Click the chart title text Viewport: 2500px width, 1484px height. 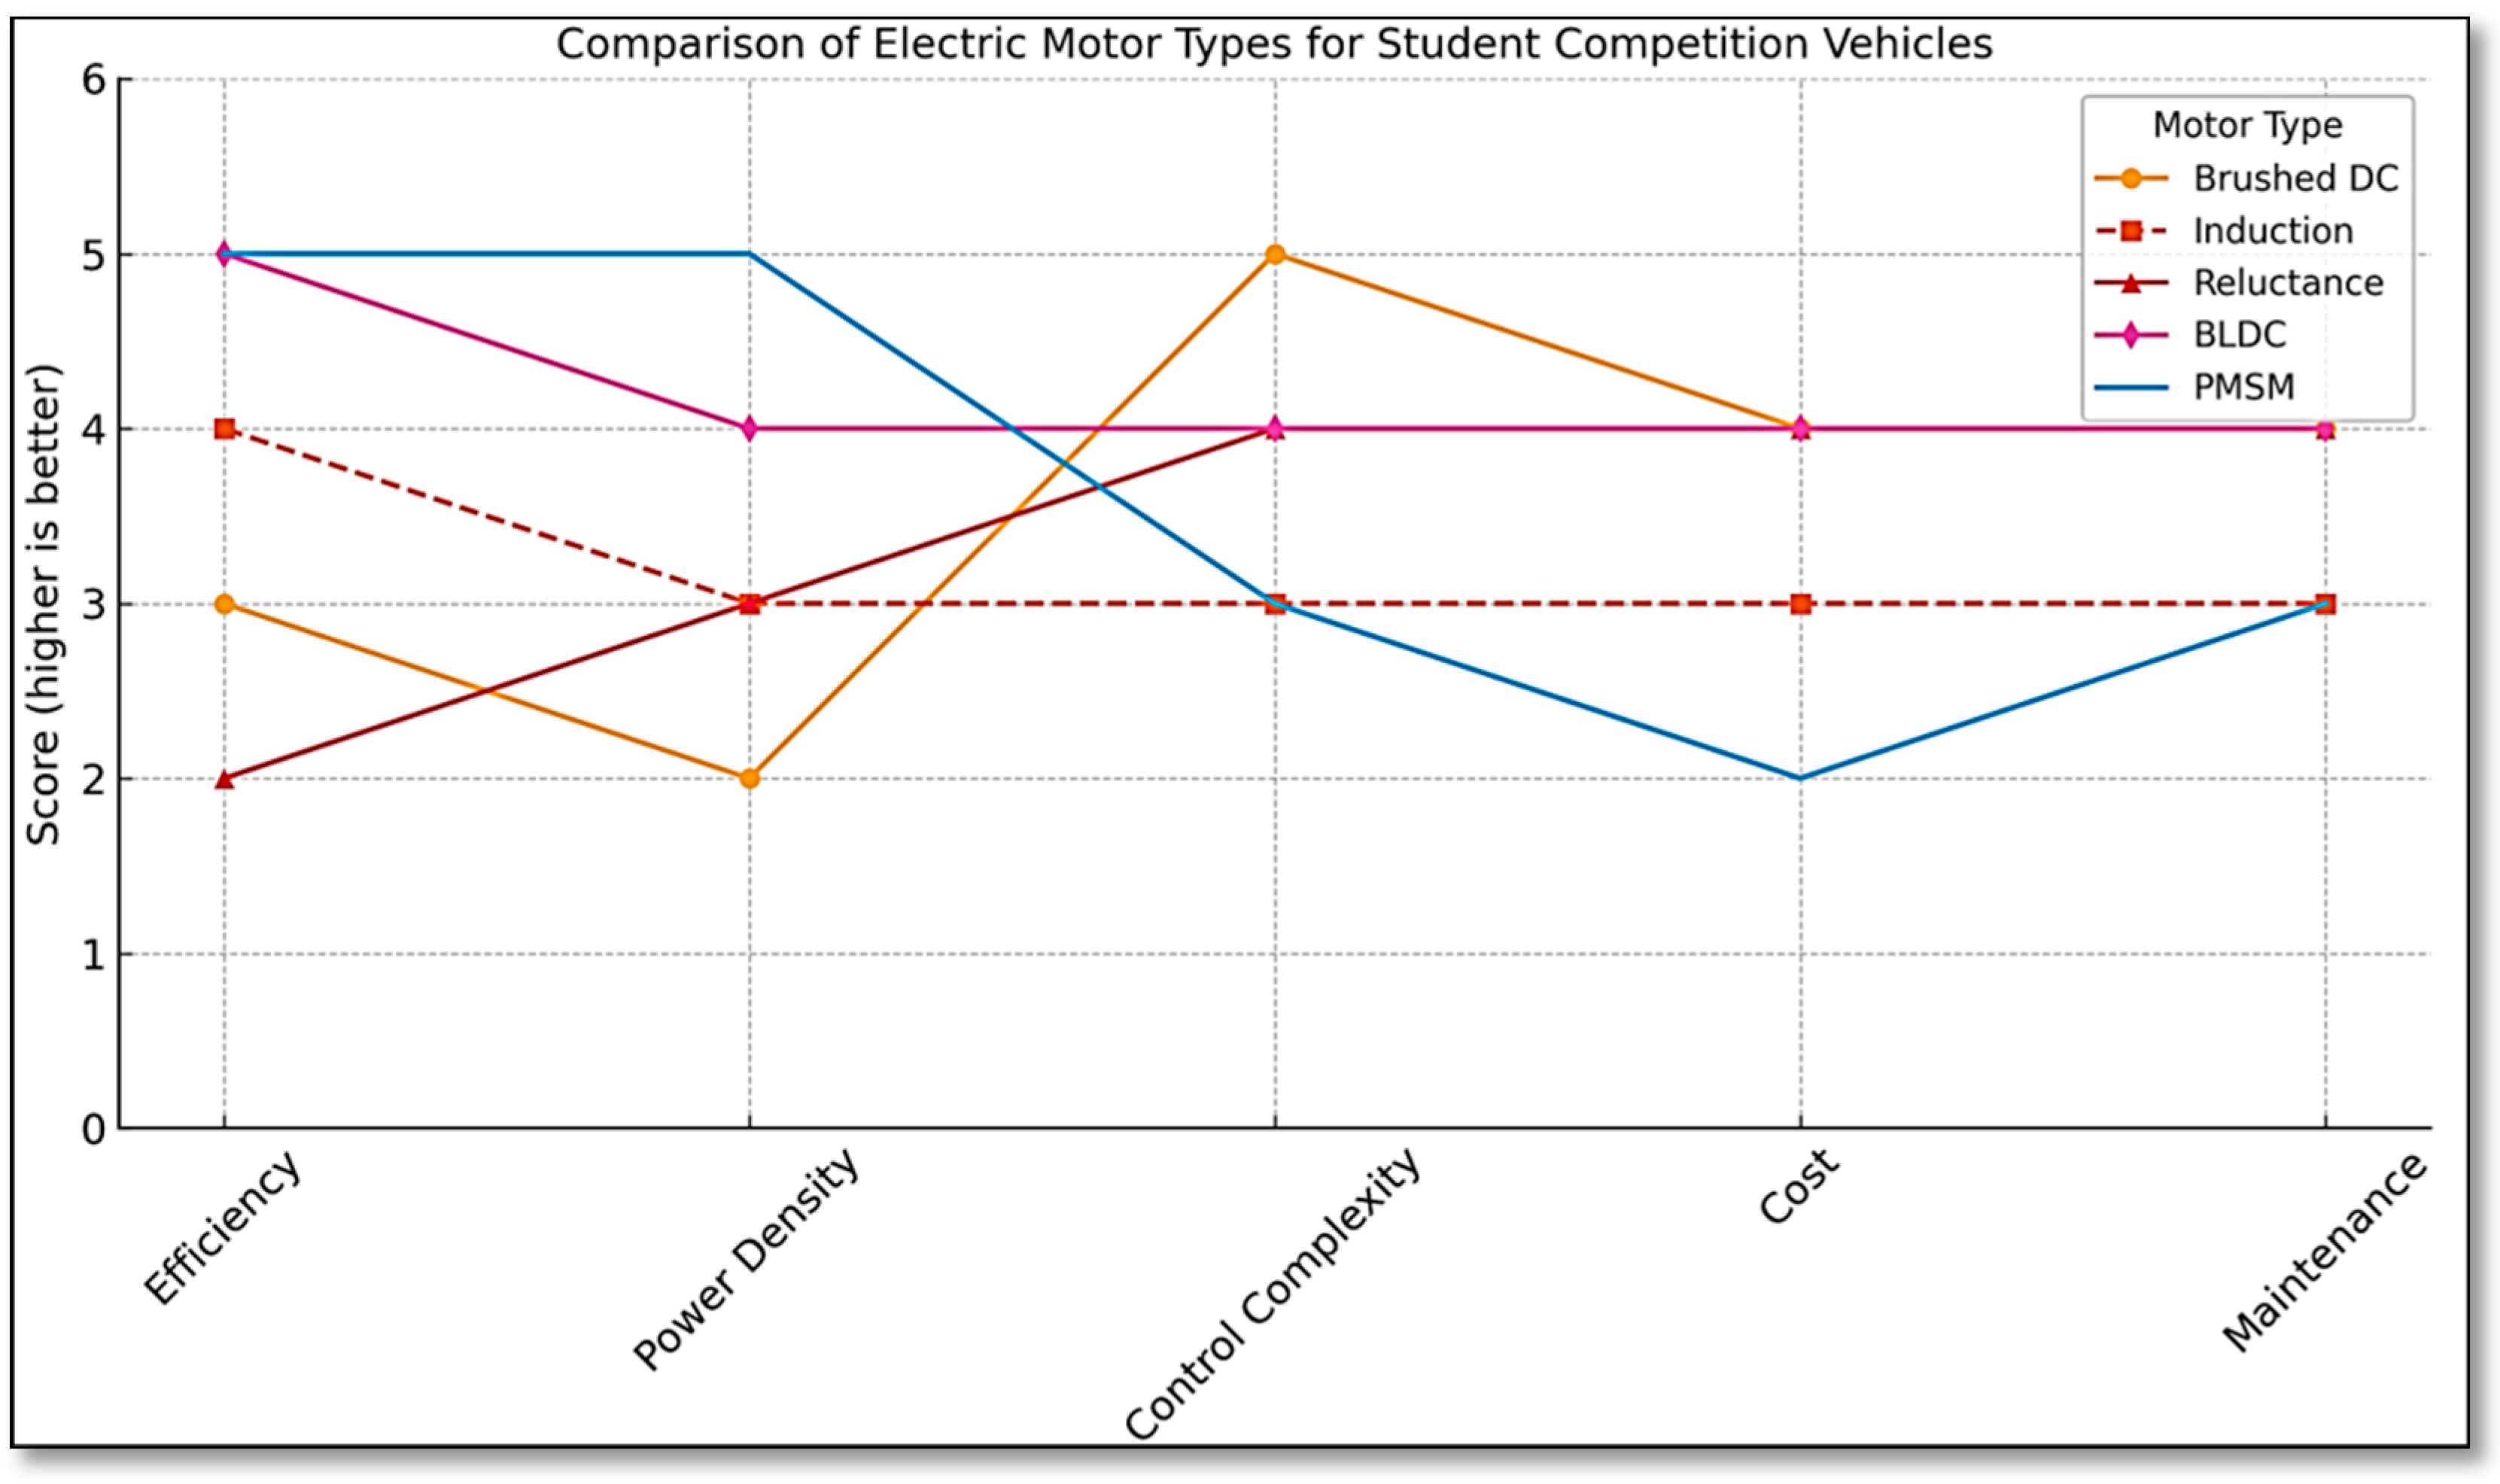click(x=1274, y=44)
